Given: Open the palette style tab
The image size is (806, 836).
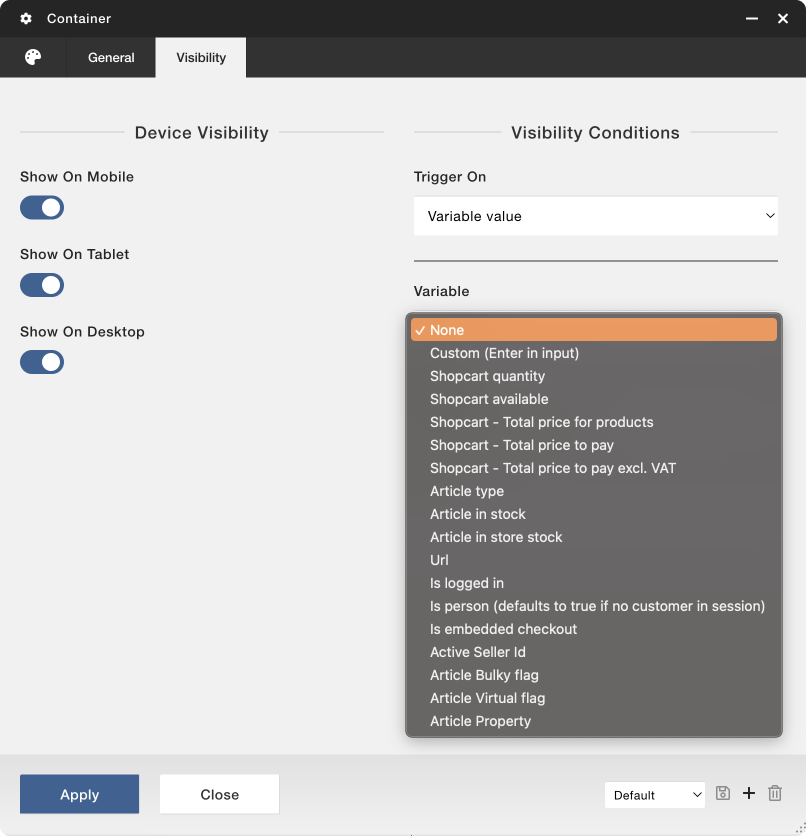Looking at the screenshot, I should pyautogui.click(x=33, y=57).
